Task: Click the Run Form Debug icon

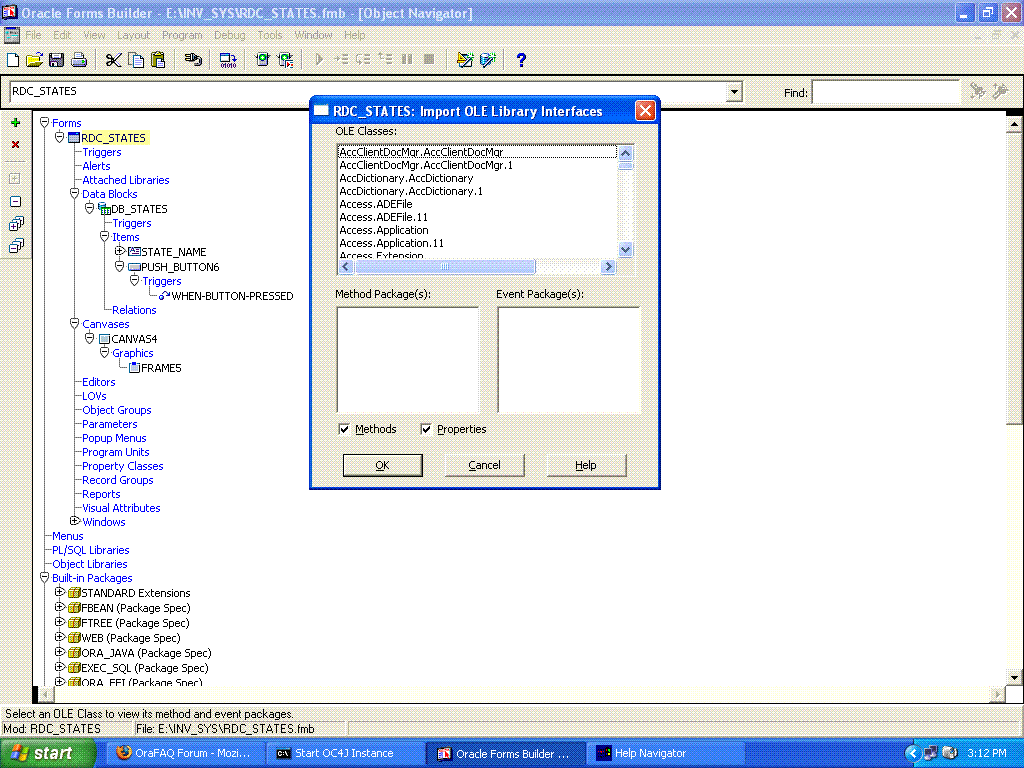Action: pos(285,60)
